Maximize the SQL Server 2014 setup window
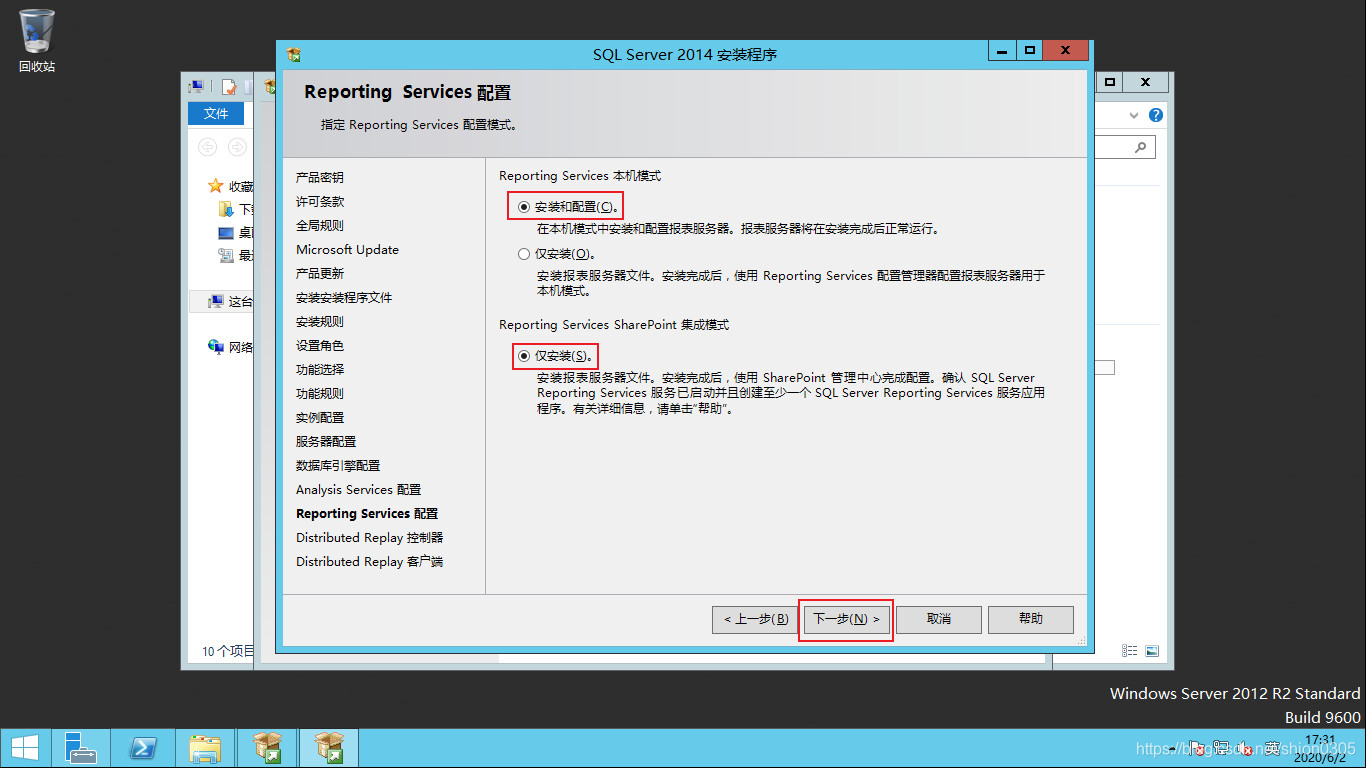 [x=1029, y=50]
